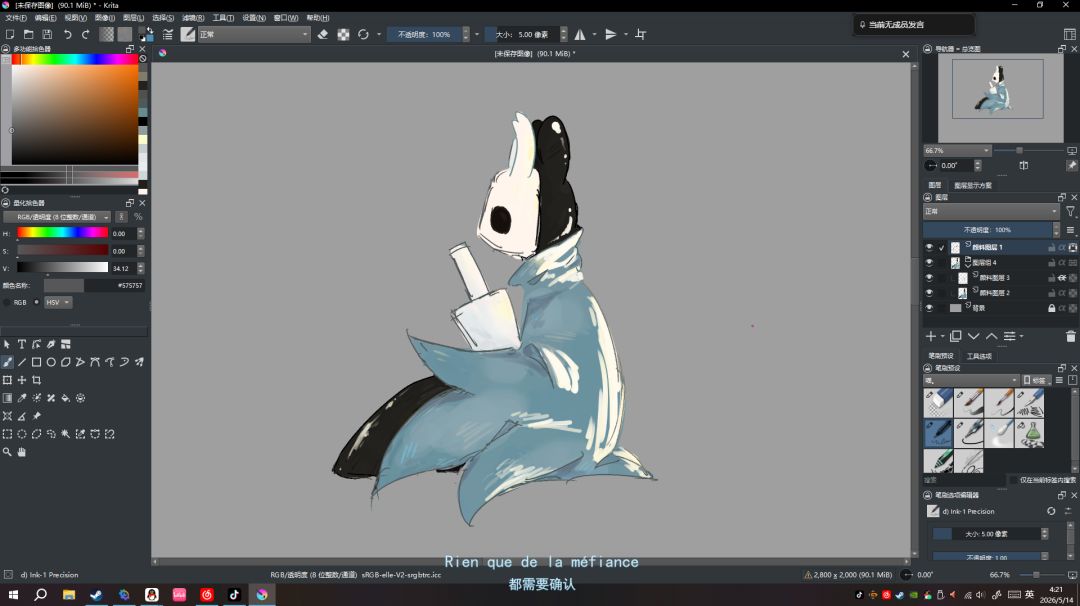The height and width of the screenshot is (606, 1080).
Task: Hide the 颜料图层 1 layer
Action: 929,247
